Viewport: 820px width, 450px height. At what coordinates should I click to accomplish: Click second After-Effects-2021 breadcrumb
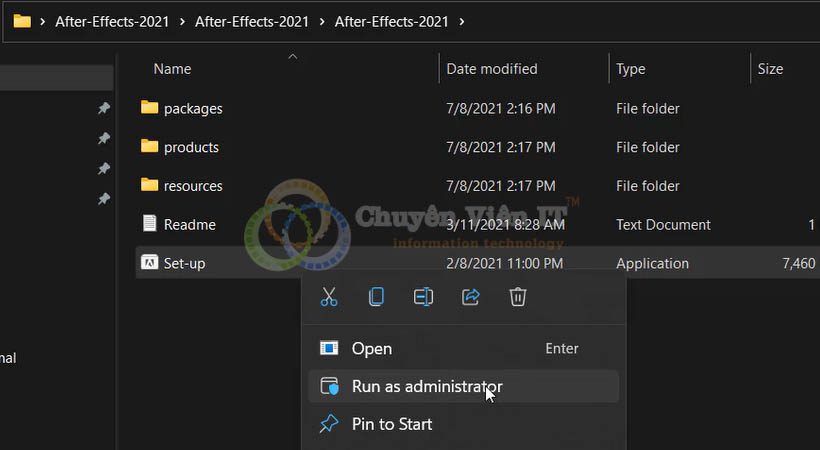pyautogui.click(x=252, y=21)
